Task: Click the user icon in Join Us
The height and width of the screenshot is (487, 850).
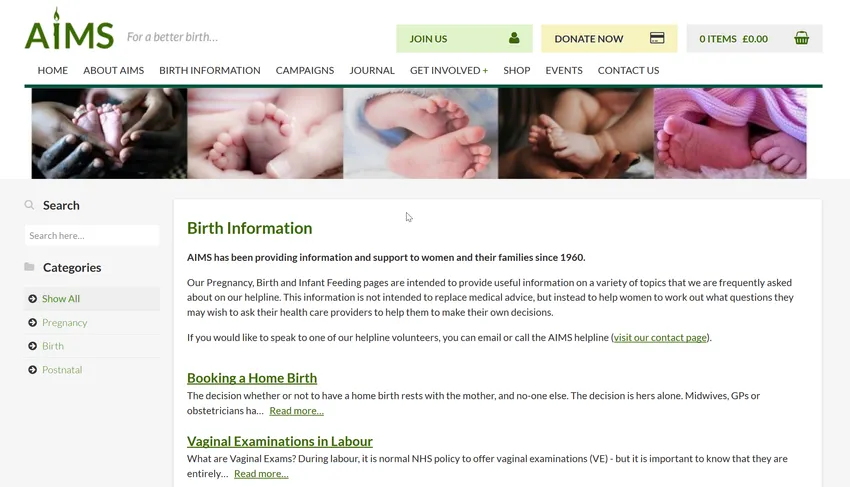Action: [514, 38]
